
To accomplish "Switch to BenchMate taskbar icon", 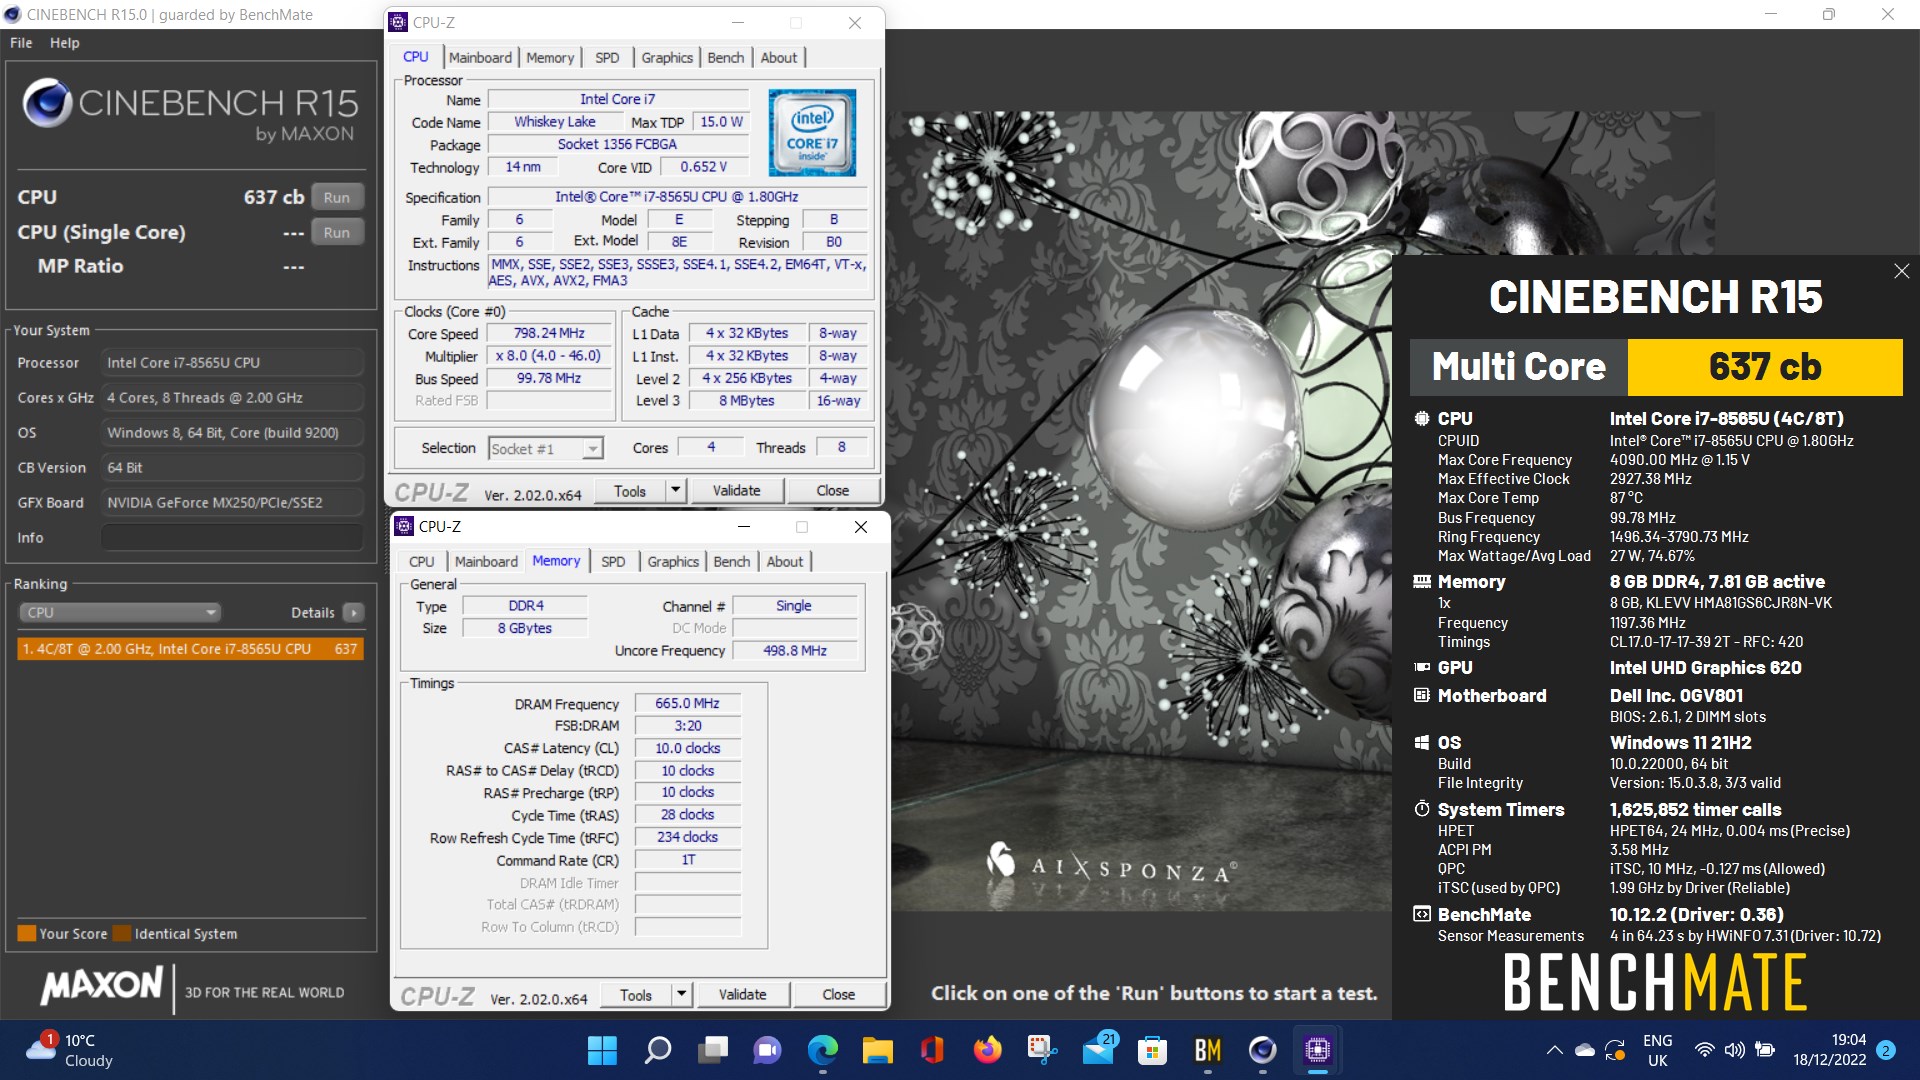I will tap(1207, 1050).
